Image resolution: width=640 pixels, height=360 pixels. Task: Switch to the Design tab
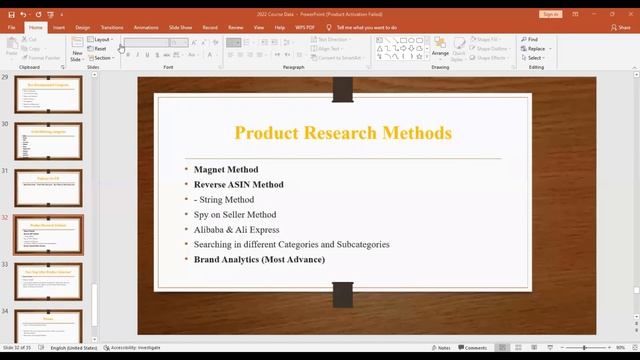[82, 27]
